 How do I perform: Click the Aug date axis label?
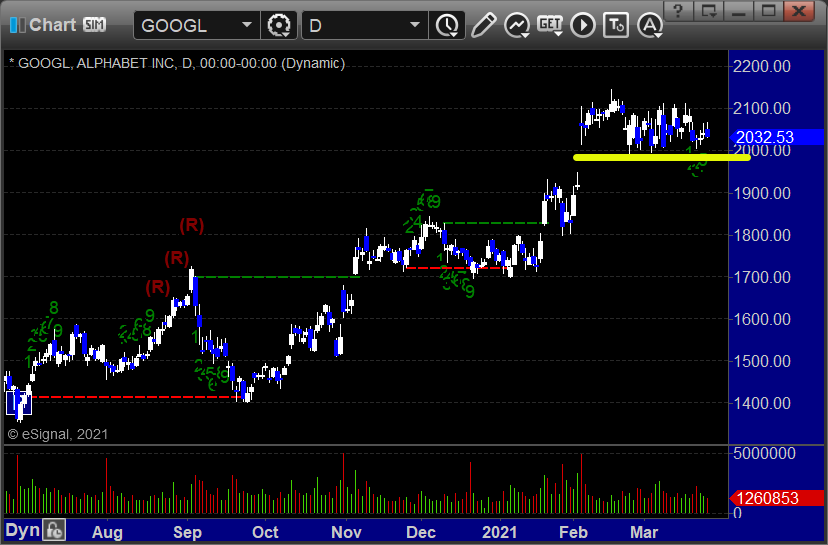[x=107, y=532]
